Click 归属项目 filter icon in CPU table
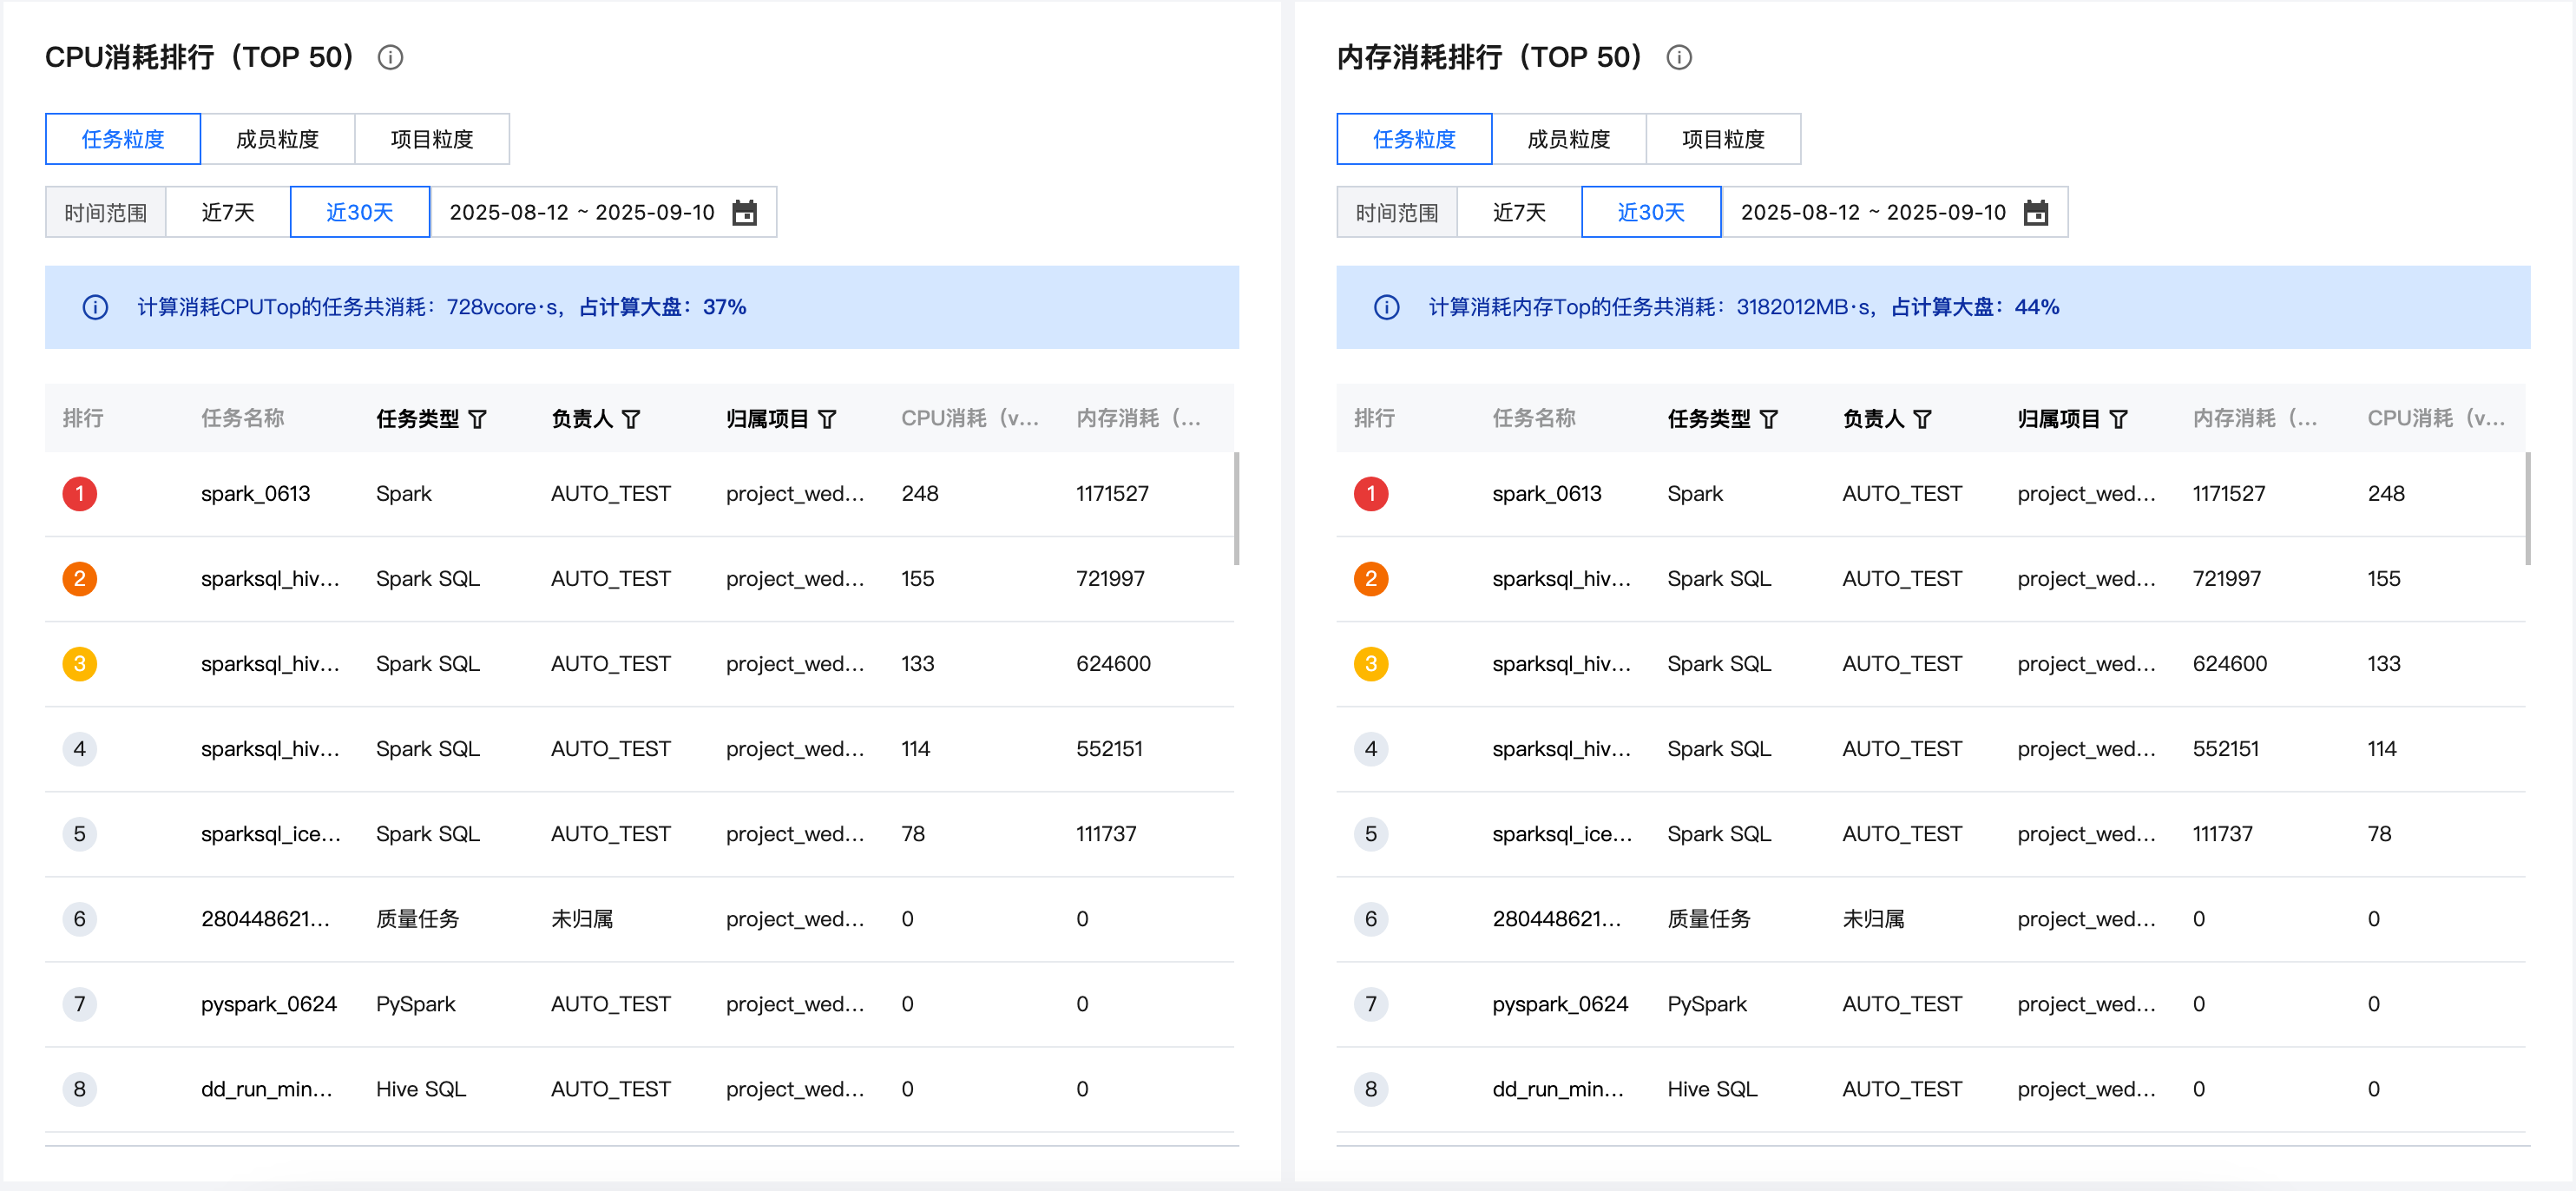The image size is (2576, 1191). pyautogui.click(x=827, y=419)
